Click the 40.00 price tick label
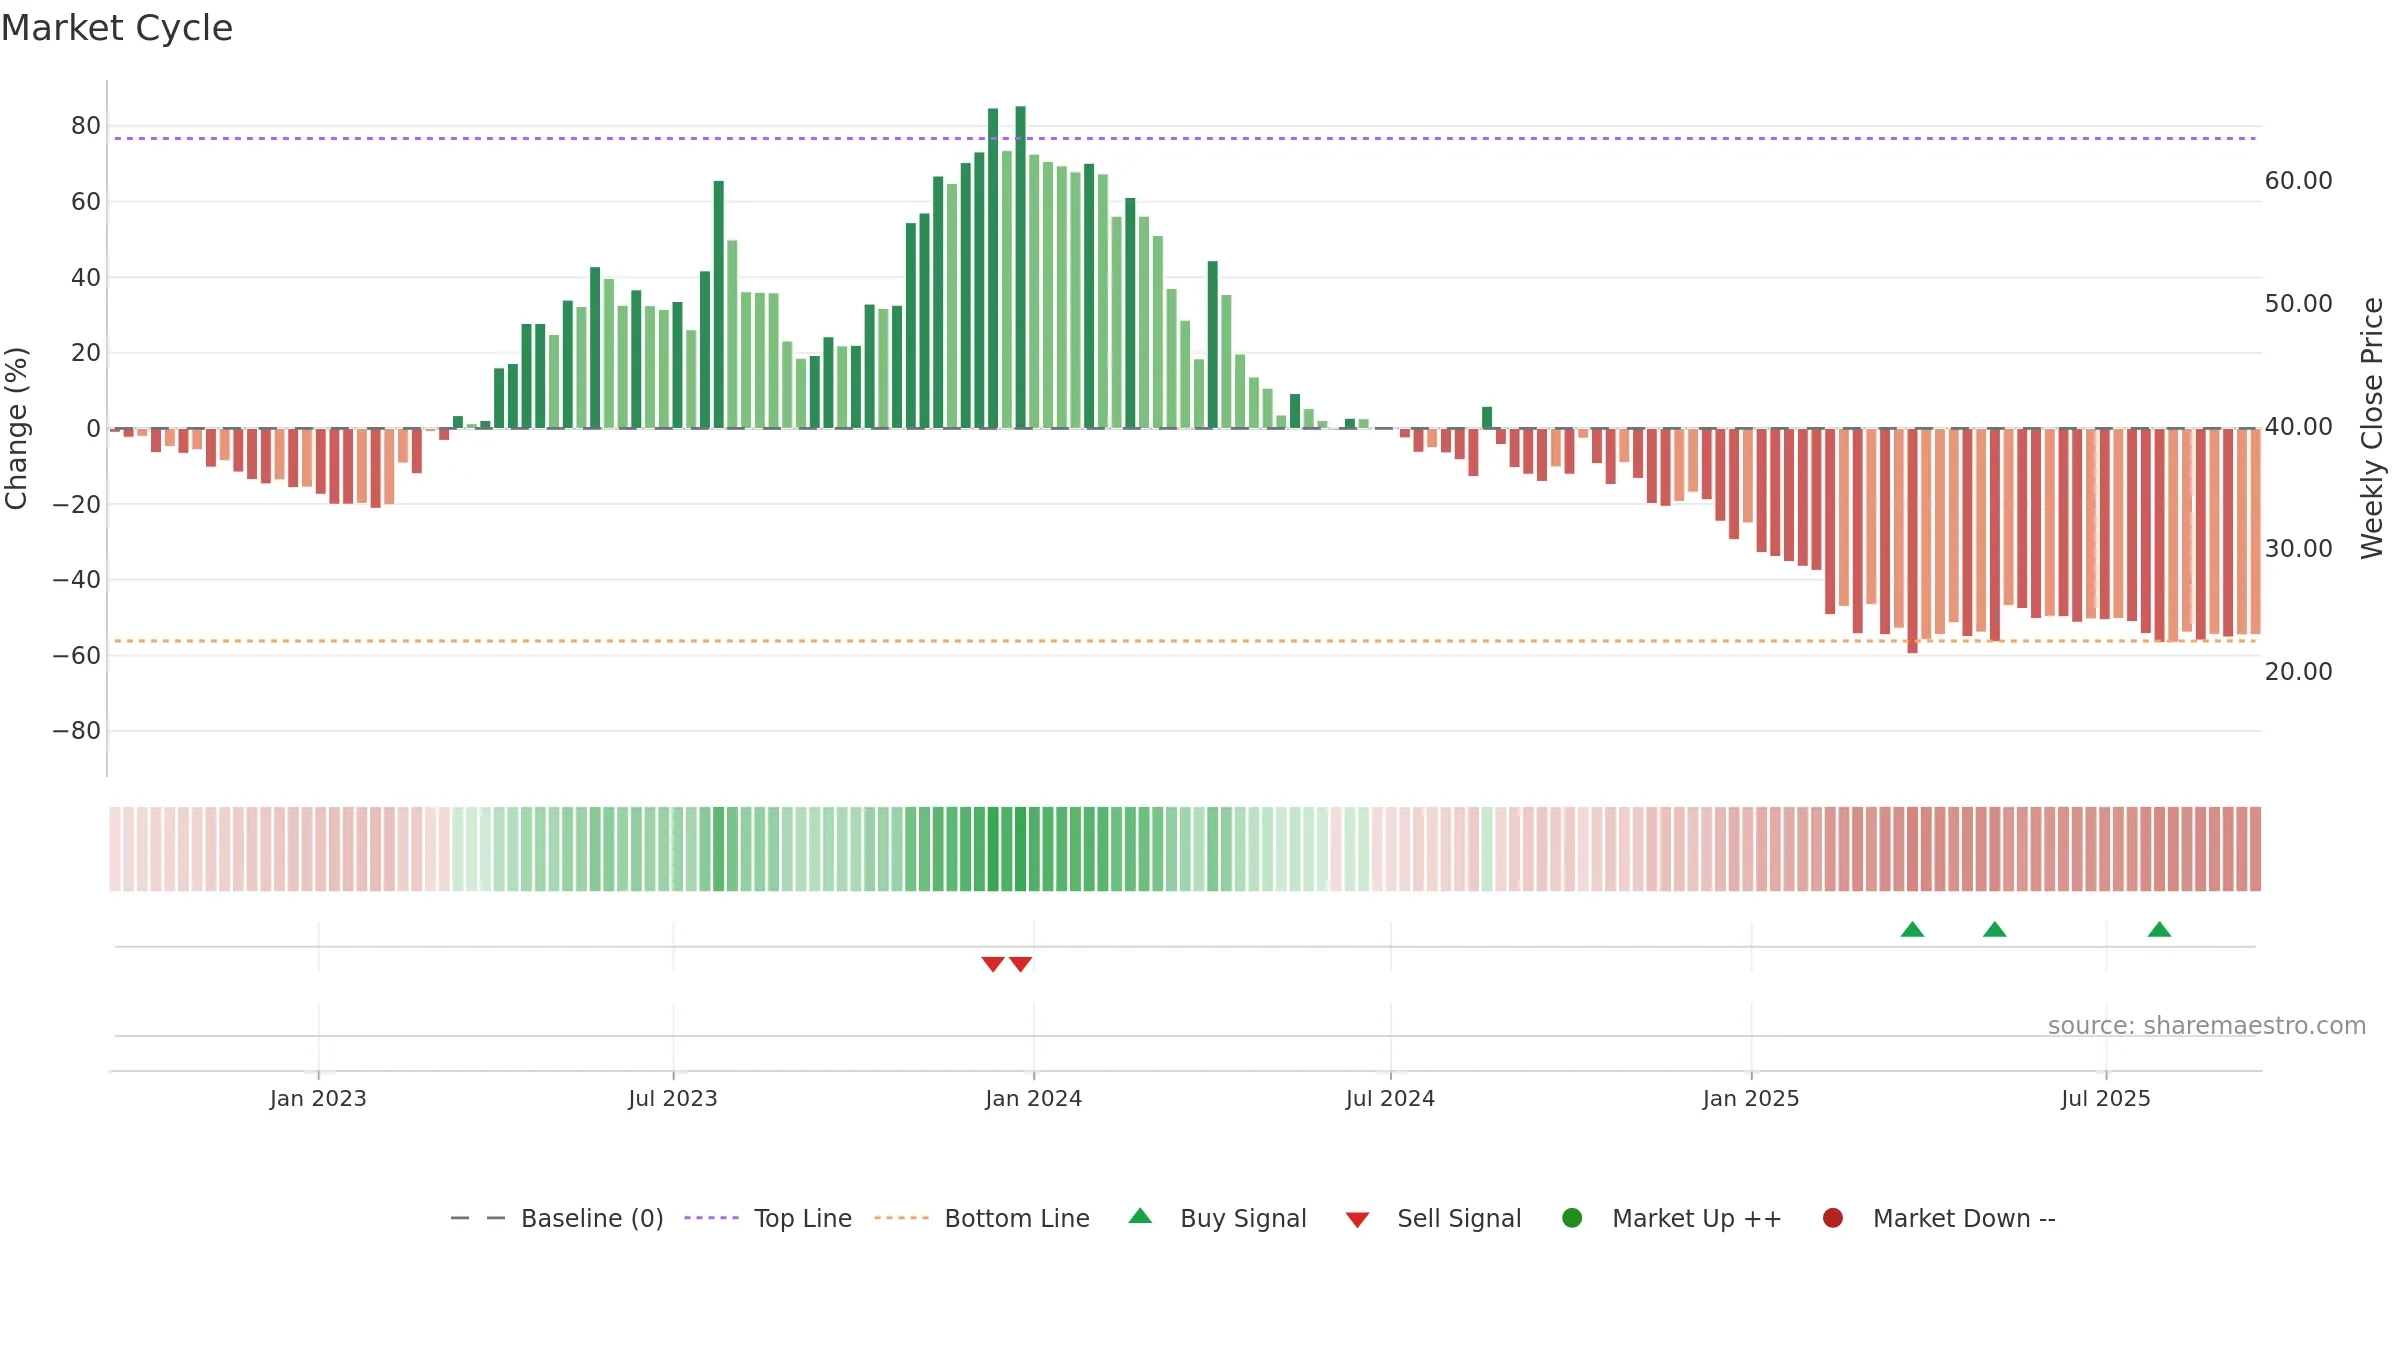This screenshot has width=2400, height=1350. click(2298, 427)
